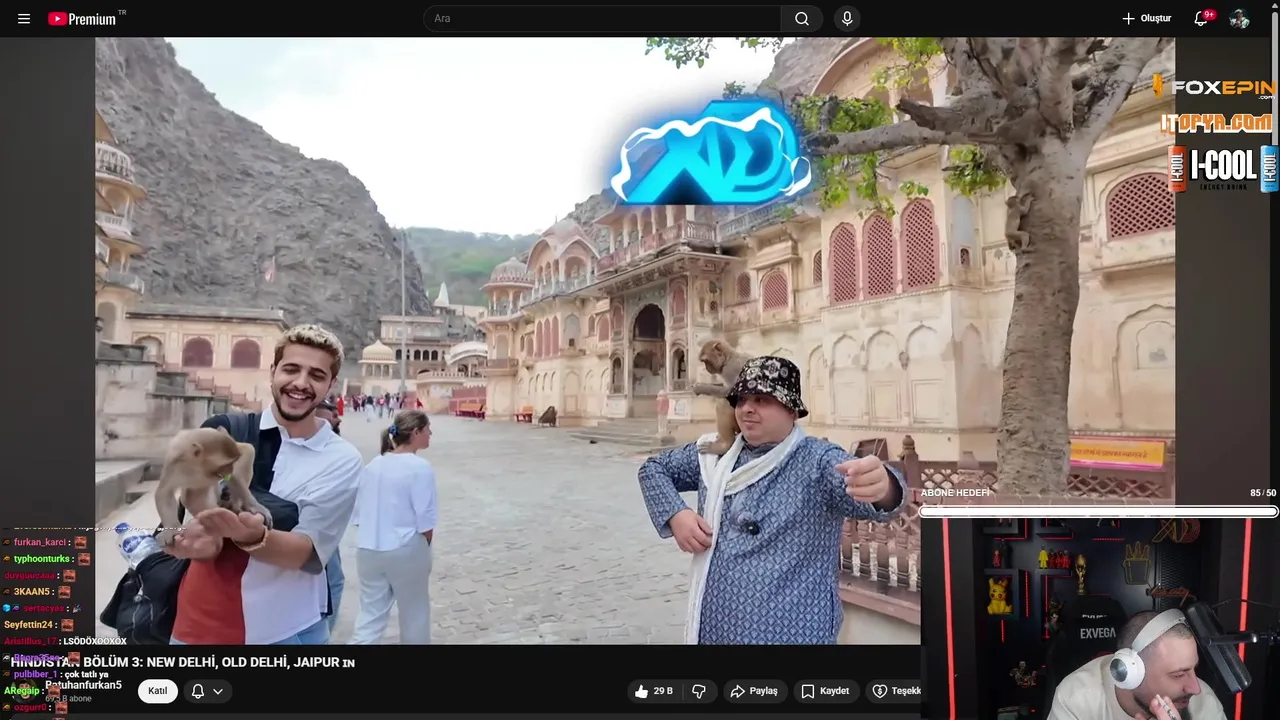Open the Oluştur create button
1280x720 pixels.
coord(1146,19)
